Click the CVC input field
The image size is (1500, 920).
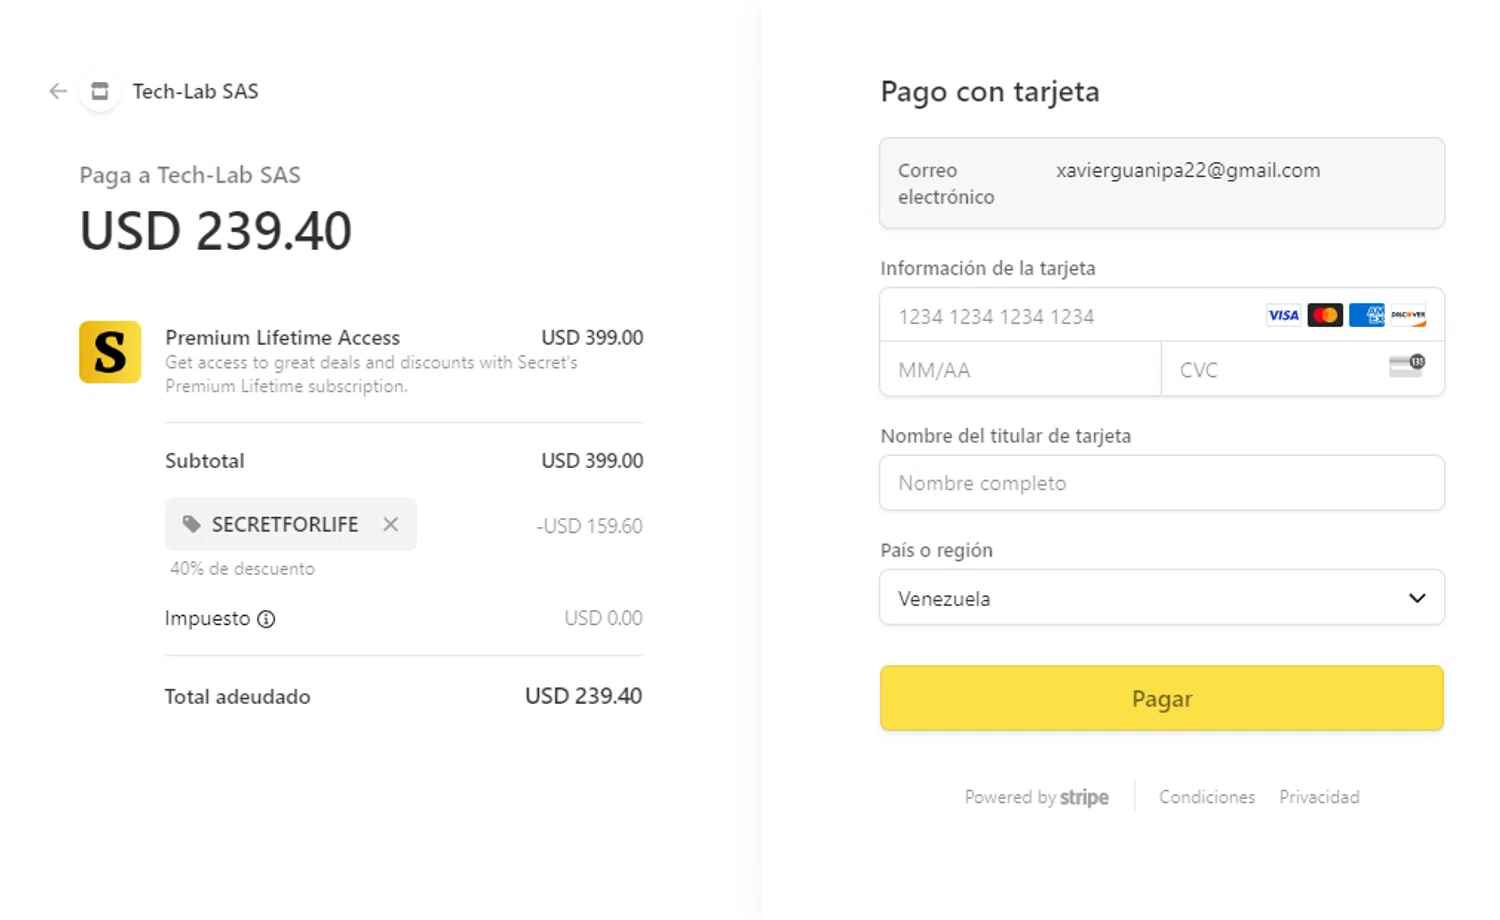coord(1270,370)
